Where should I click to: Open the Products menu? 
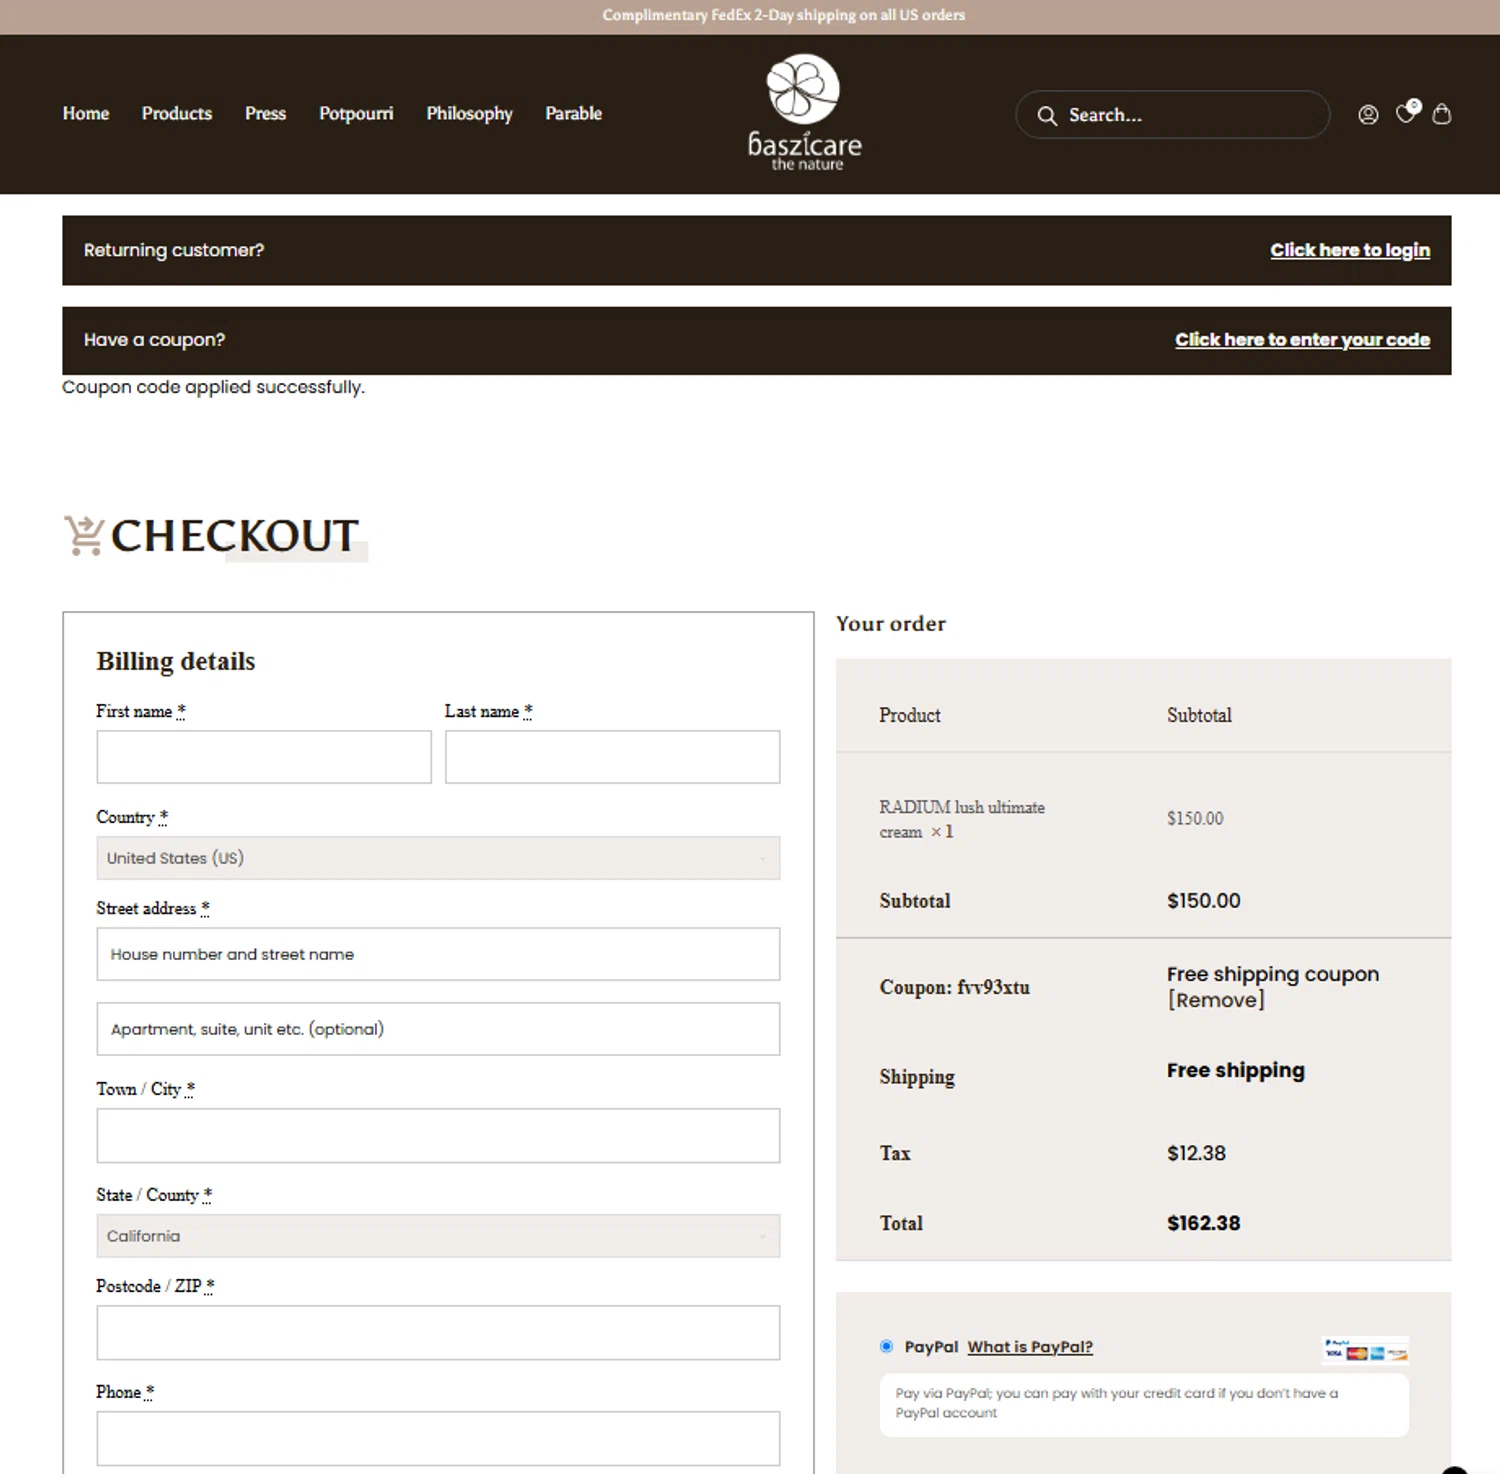pos(177,114)
